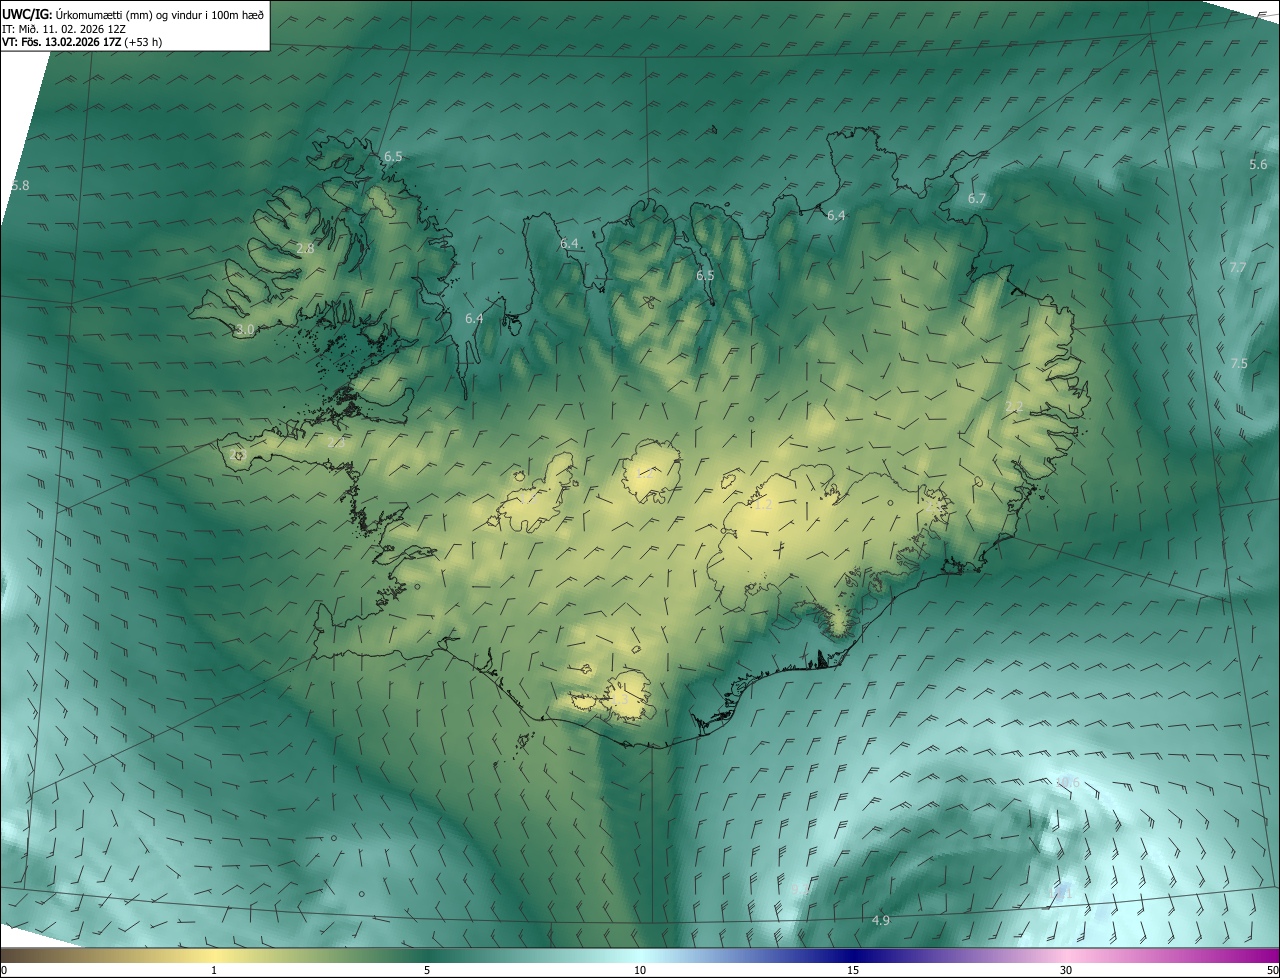Click the '3.0' value at the southwest Westfjords coast
1280x978 pixels.
click(245, 329)
